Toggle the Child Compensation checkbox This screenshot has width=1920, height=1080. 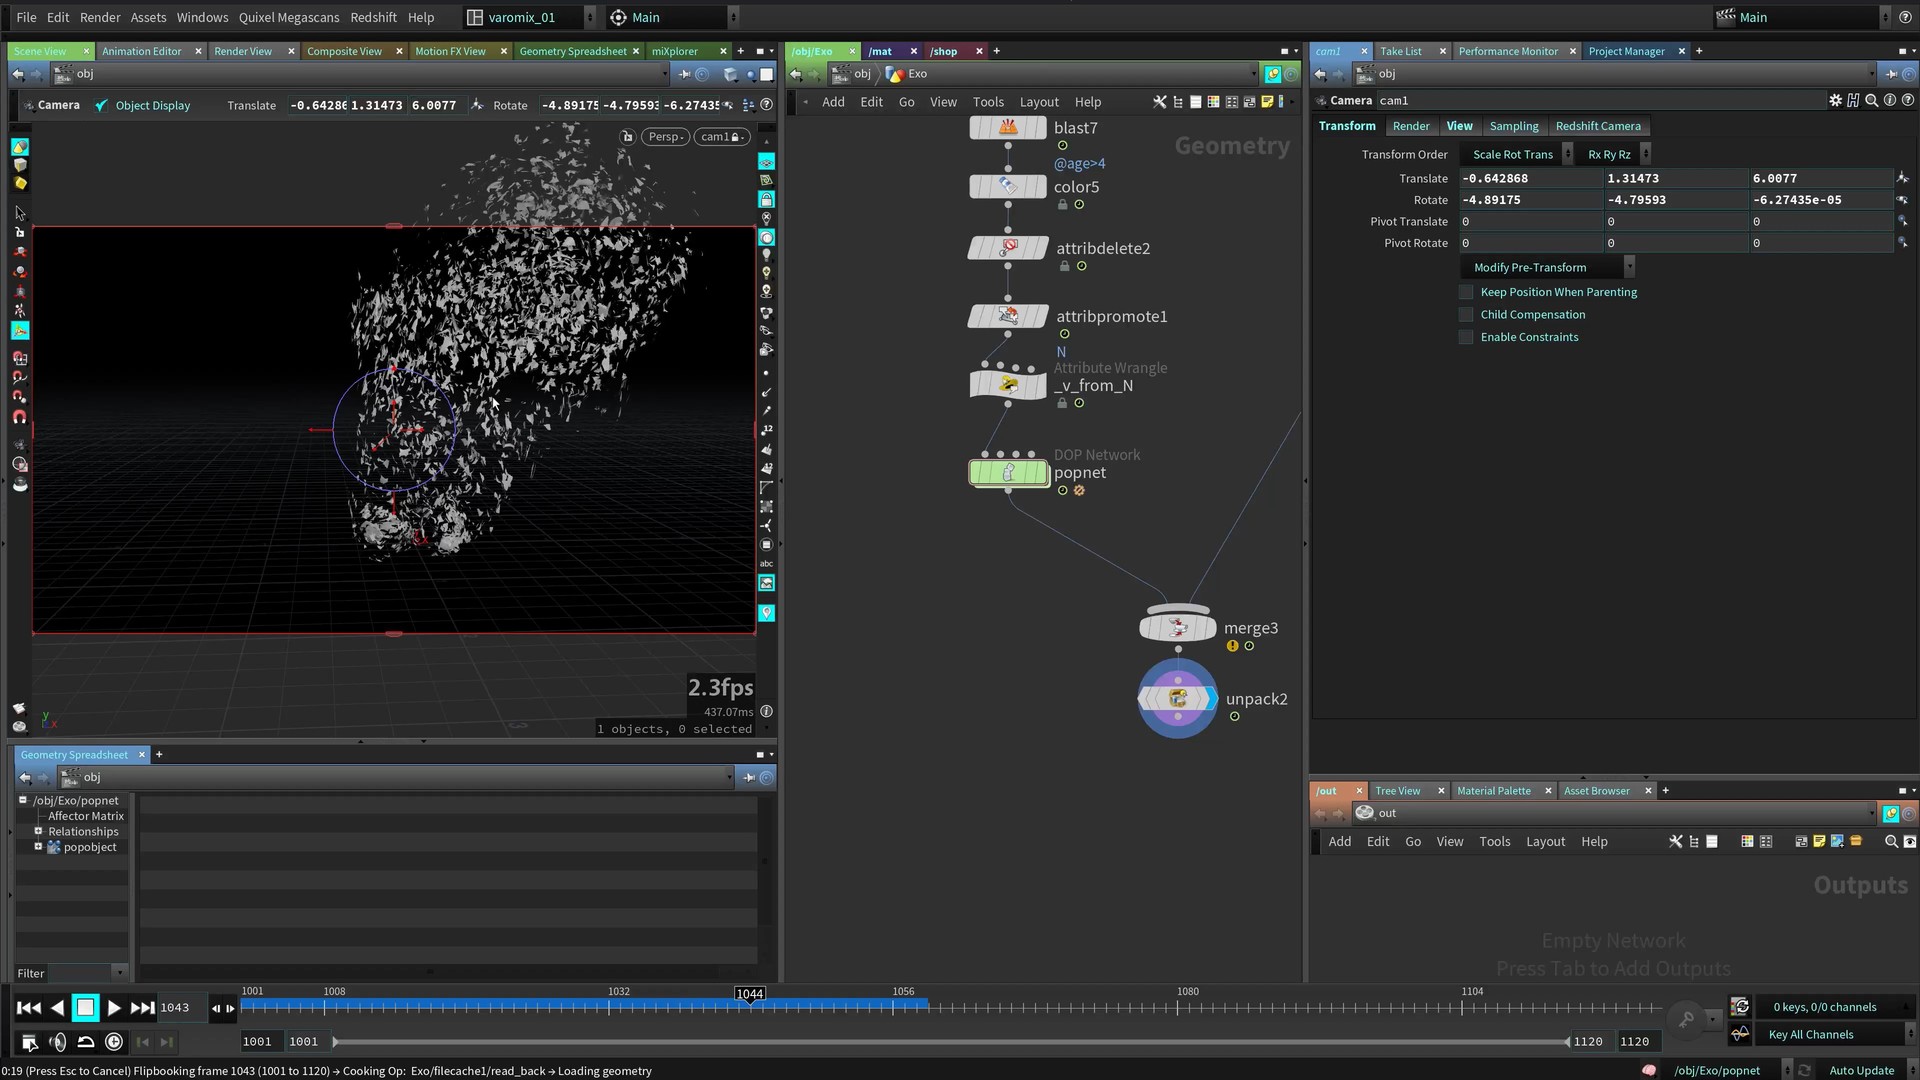click(1466, 315)
